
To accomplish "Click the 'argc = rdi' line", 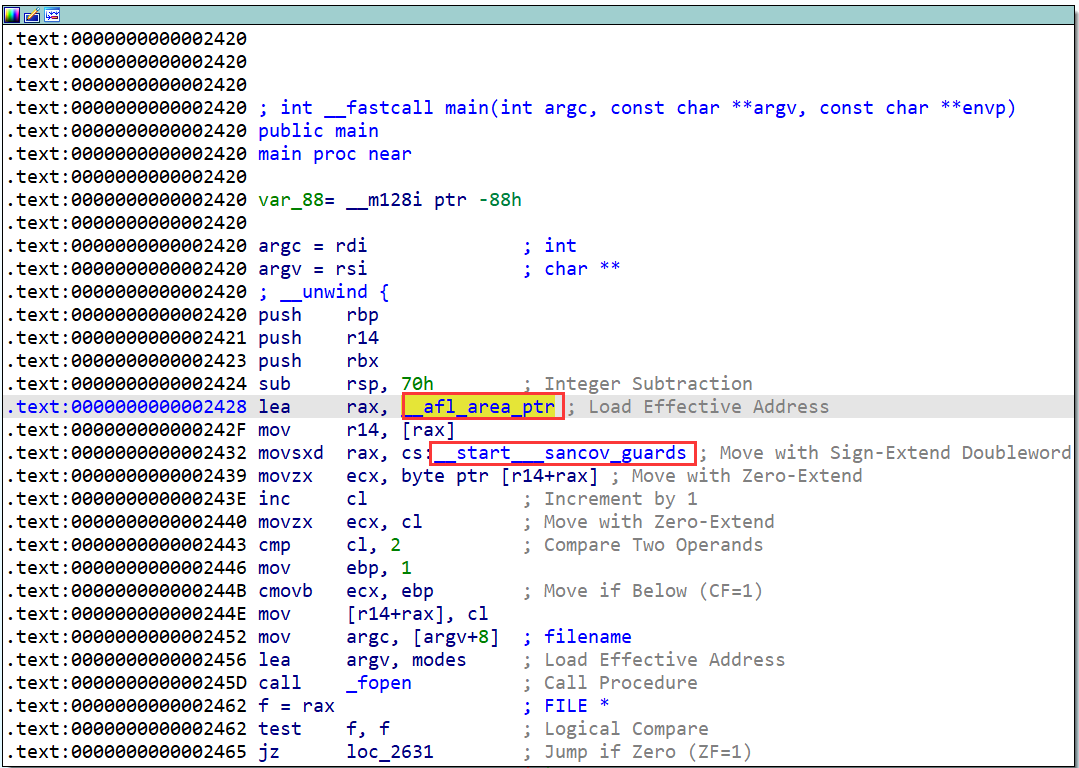I will tap(313, 246).
